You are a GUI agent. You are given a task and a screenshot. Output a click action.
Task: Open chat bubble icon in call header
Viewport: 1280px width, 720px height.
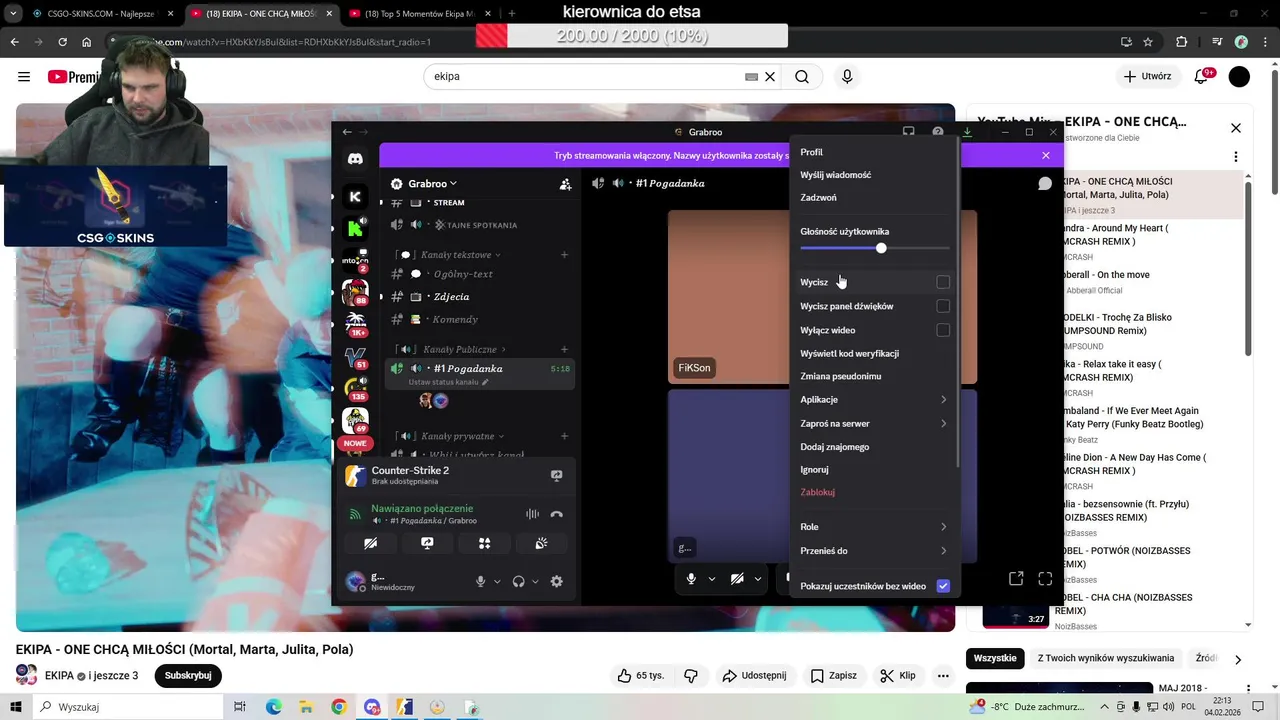pyautogui.click(x=1045, y=183)
